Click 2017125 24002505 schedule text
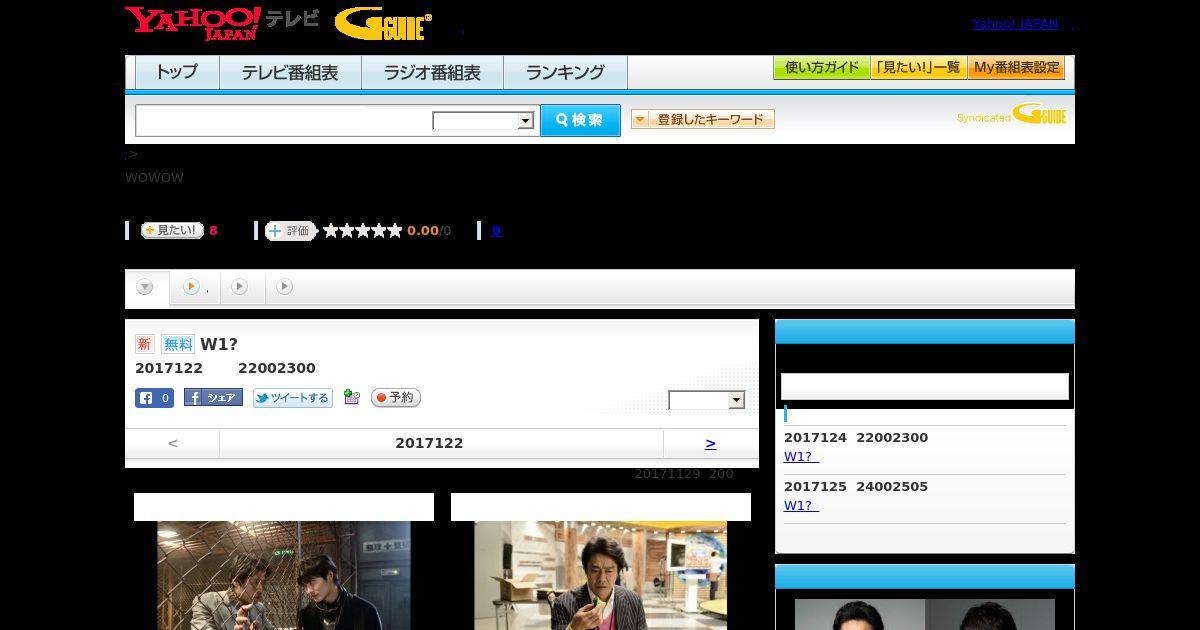This screenshot has height=630, width=1200. pyautogui.click(x=856, y=487)
